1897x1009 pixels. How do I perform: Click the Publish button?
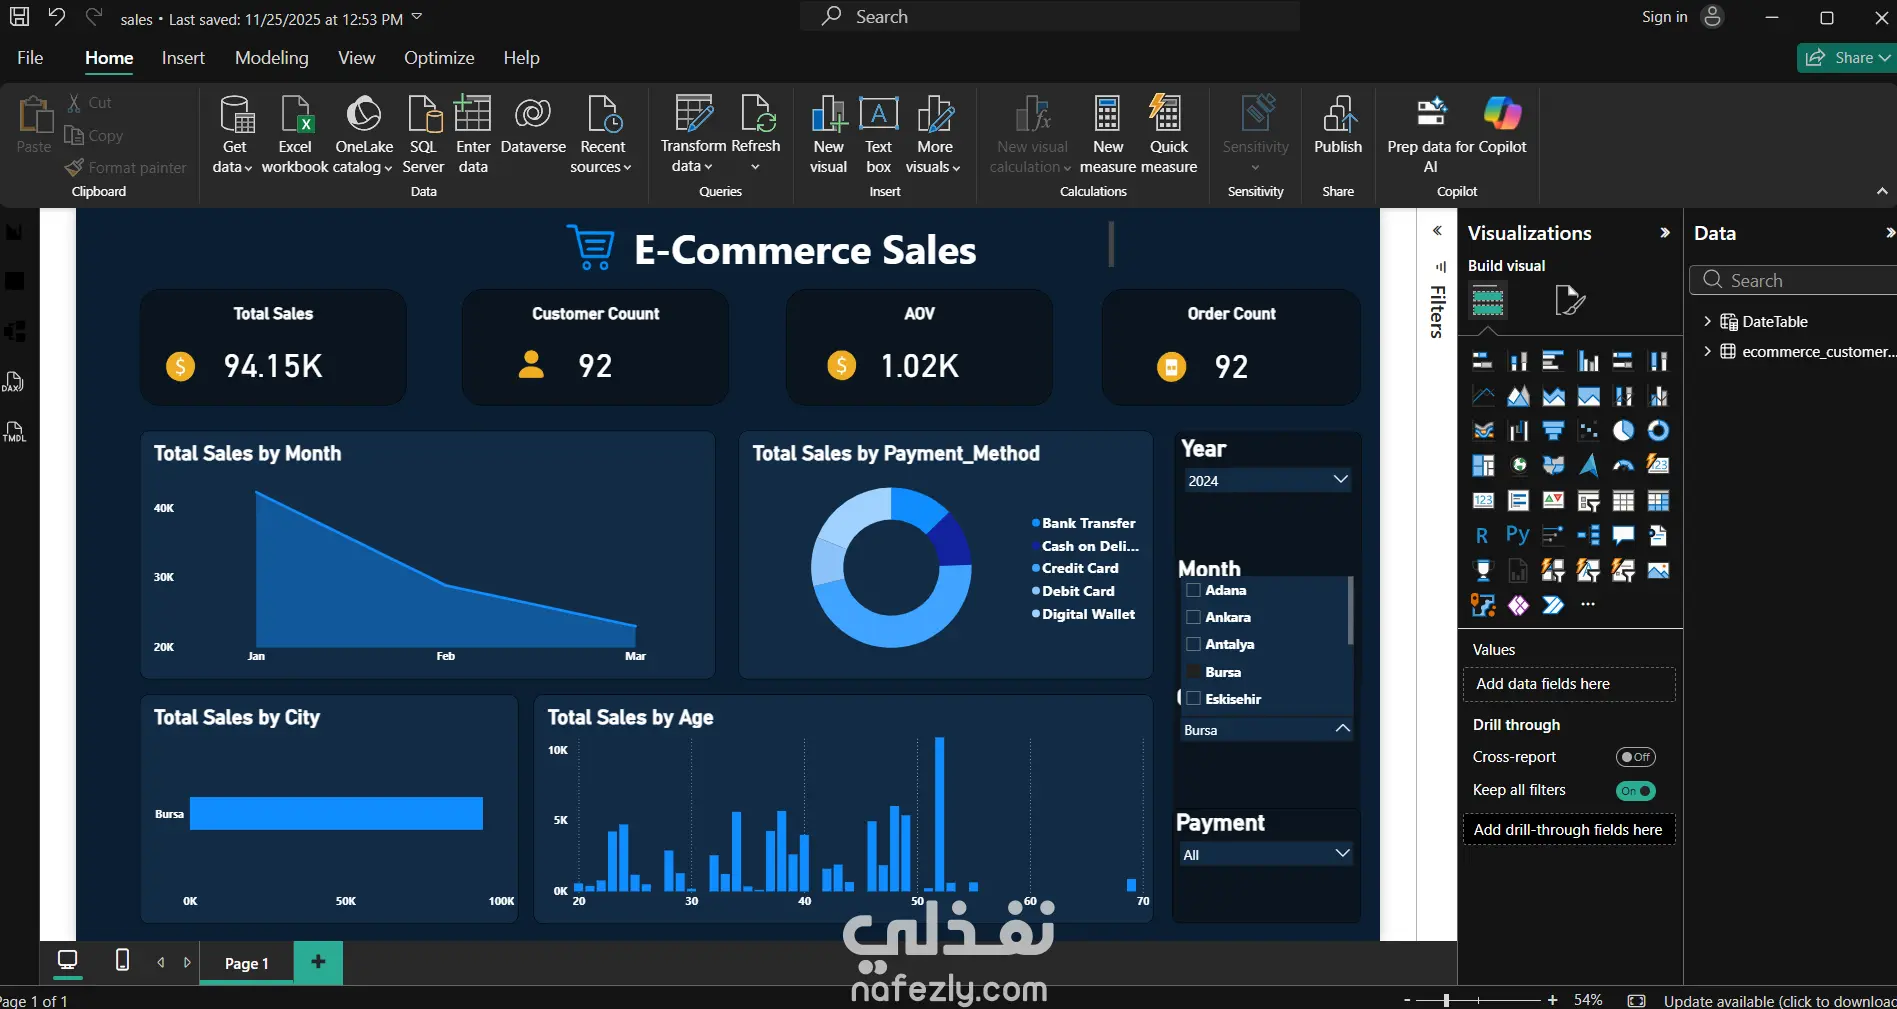1338,125
